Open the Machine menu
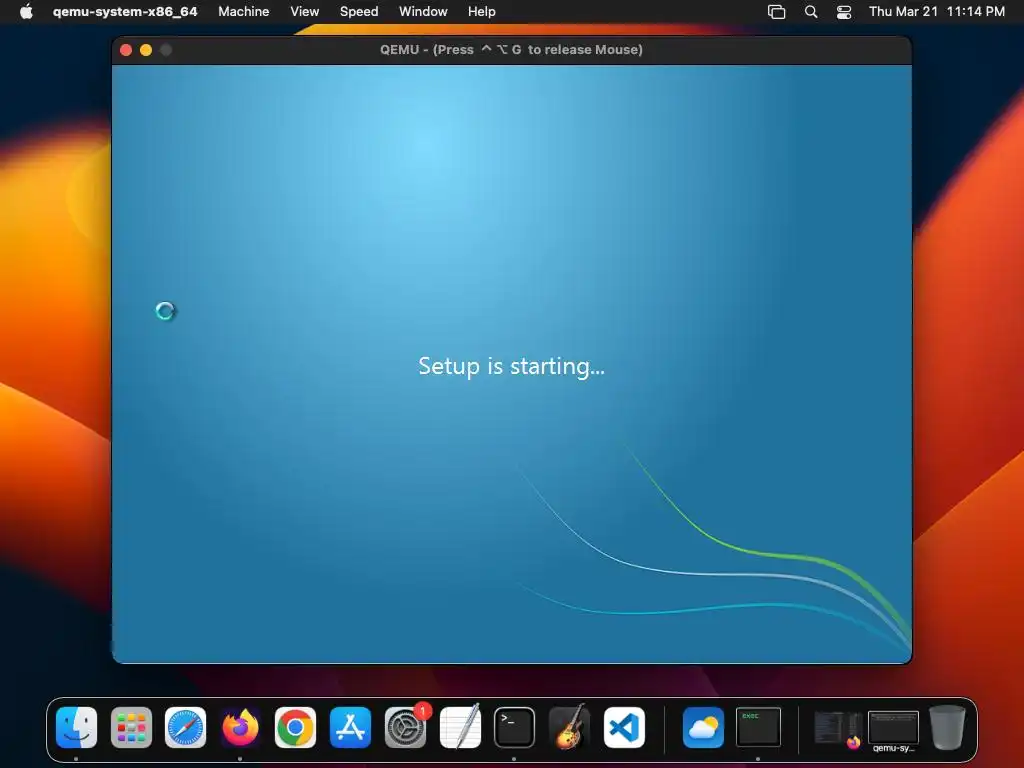Screen dimensions: 1024x768 tap(244, 11)
